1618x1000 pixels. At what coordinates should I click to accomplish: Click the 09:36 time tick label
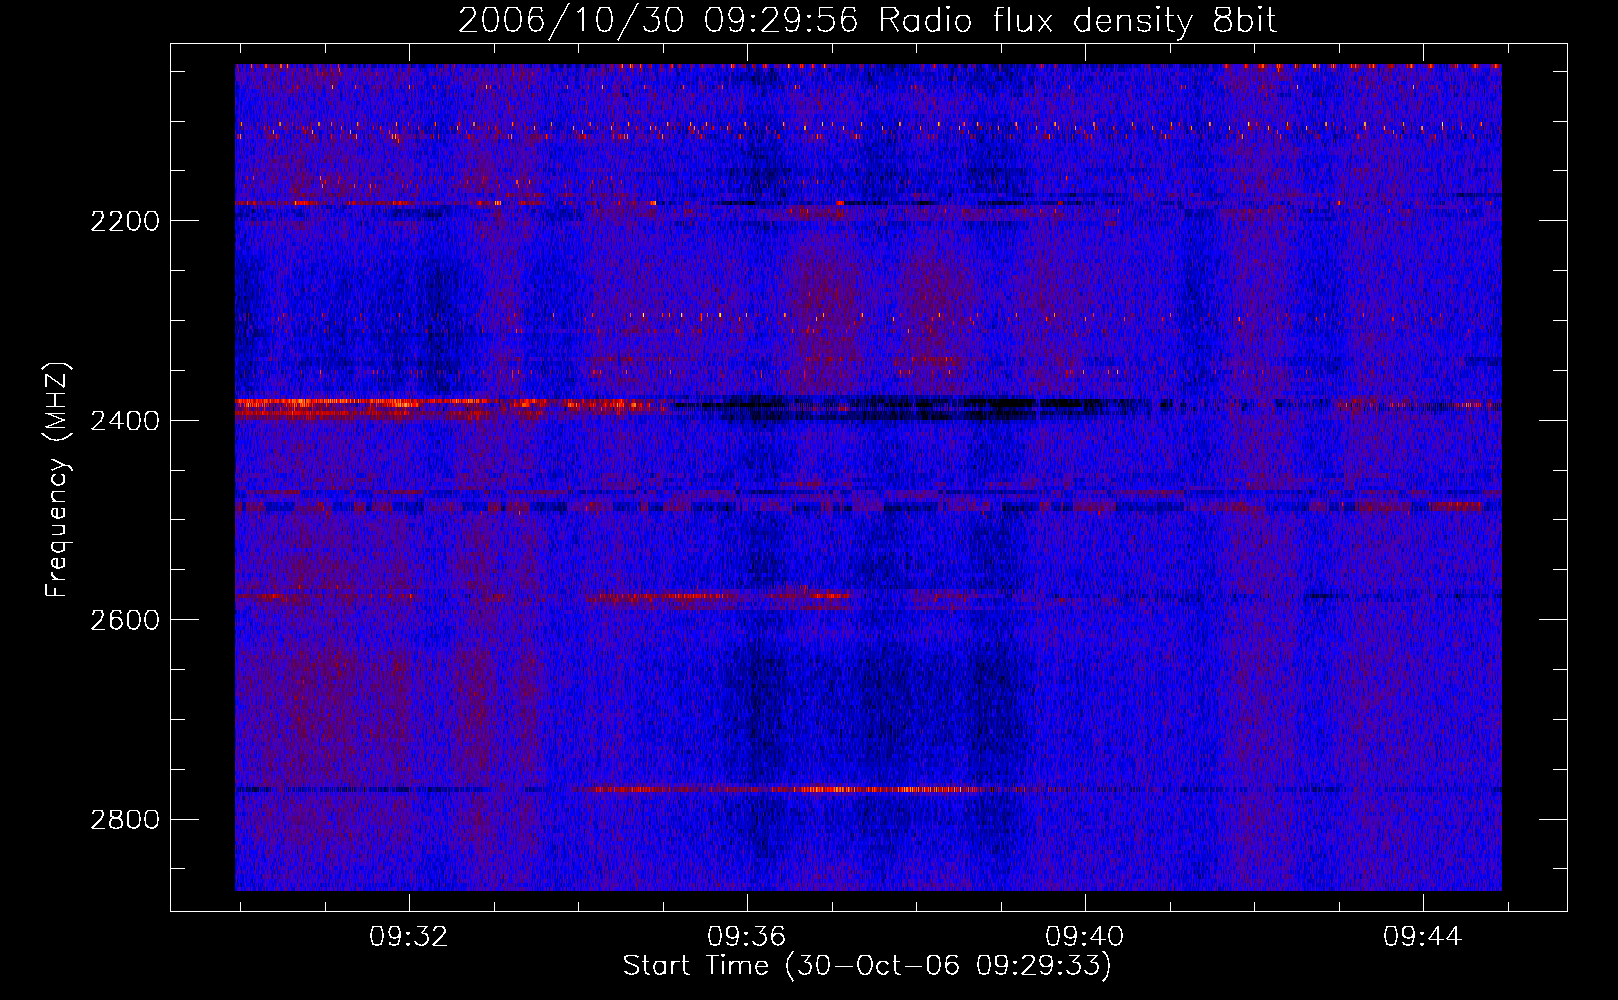[x=747, y=937]
